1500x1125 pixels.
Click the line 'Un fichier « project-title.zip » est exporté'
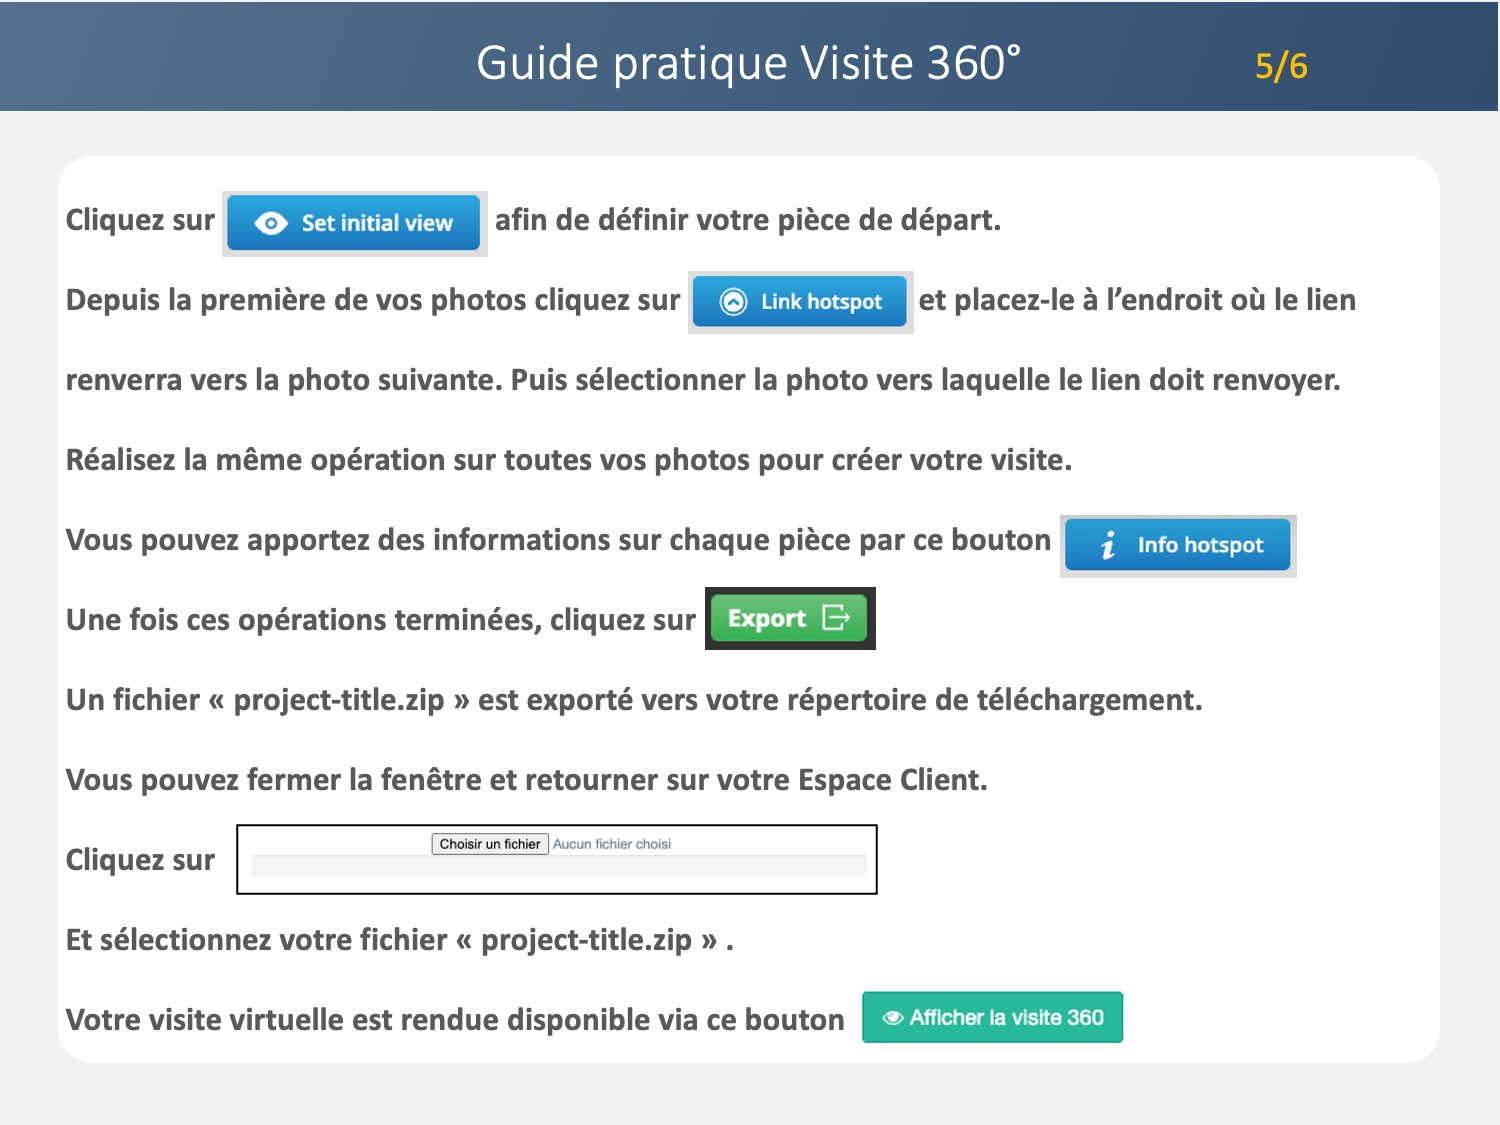pos(634,700)
